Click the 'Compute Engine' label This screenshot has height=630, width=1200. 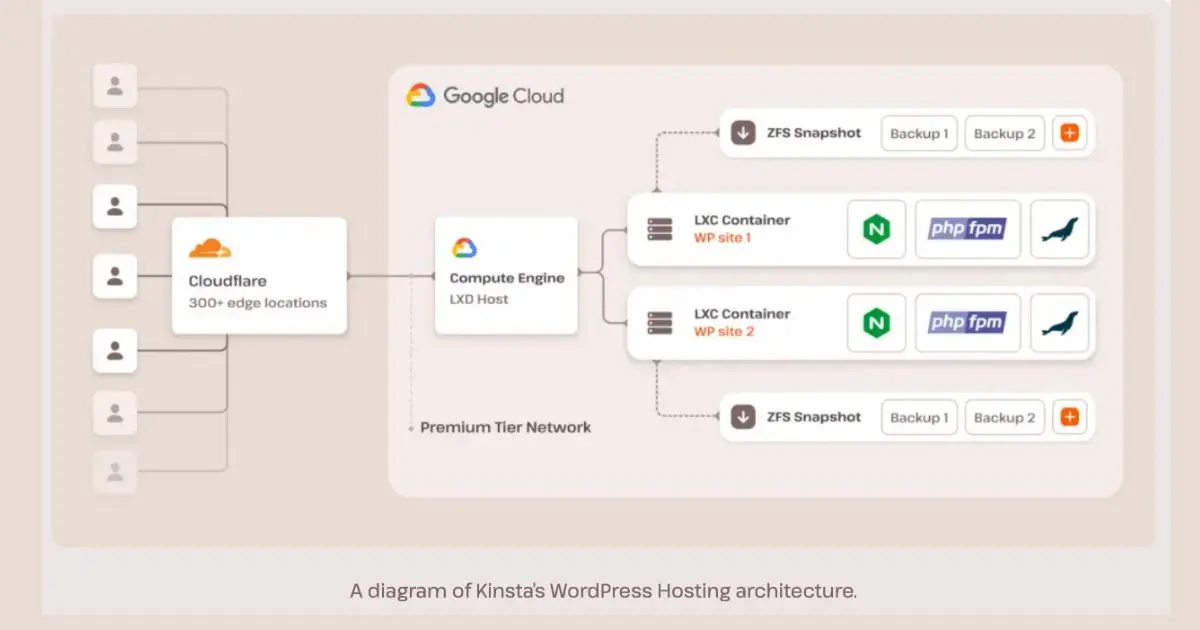click(x=507, y=278)
